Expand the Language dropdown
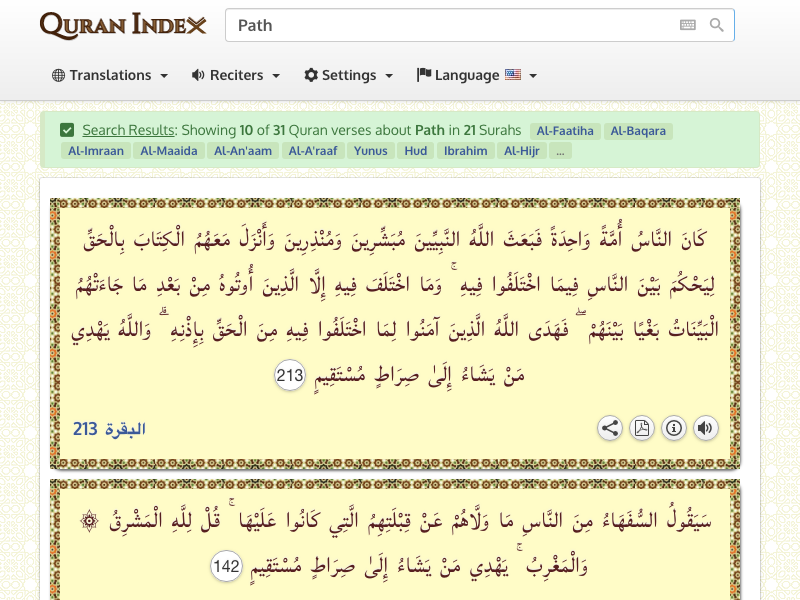Screen dimensions: 800x600 coord(477,75)
